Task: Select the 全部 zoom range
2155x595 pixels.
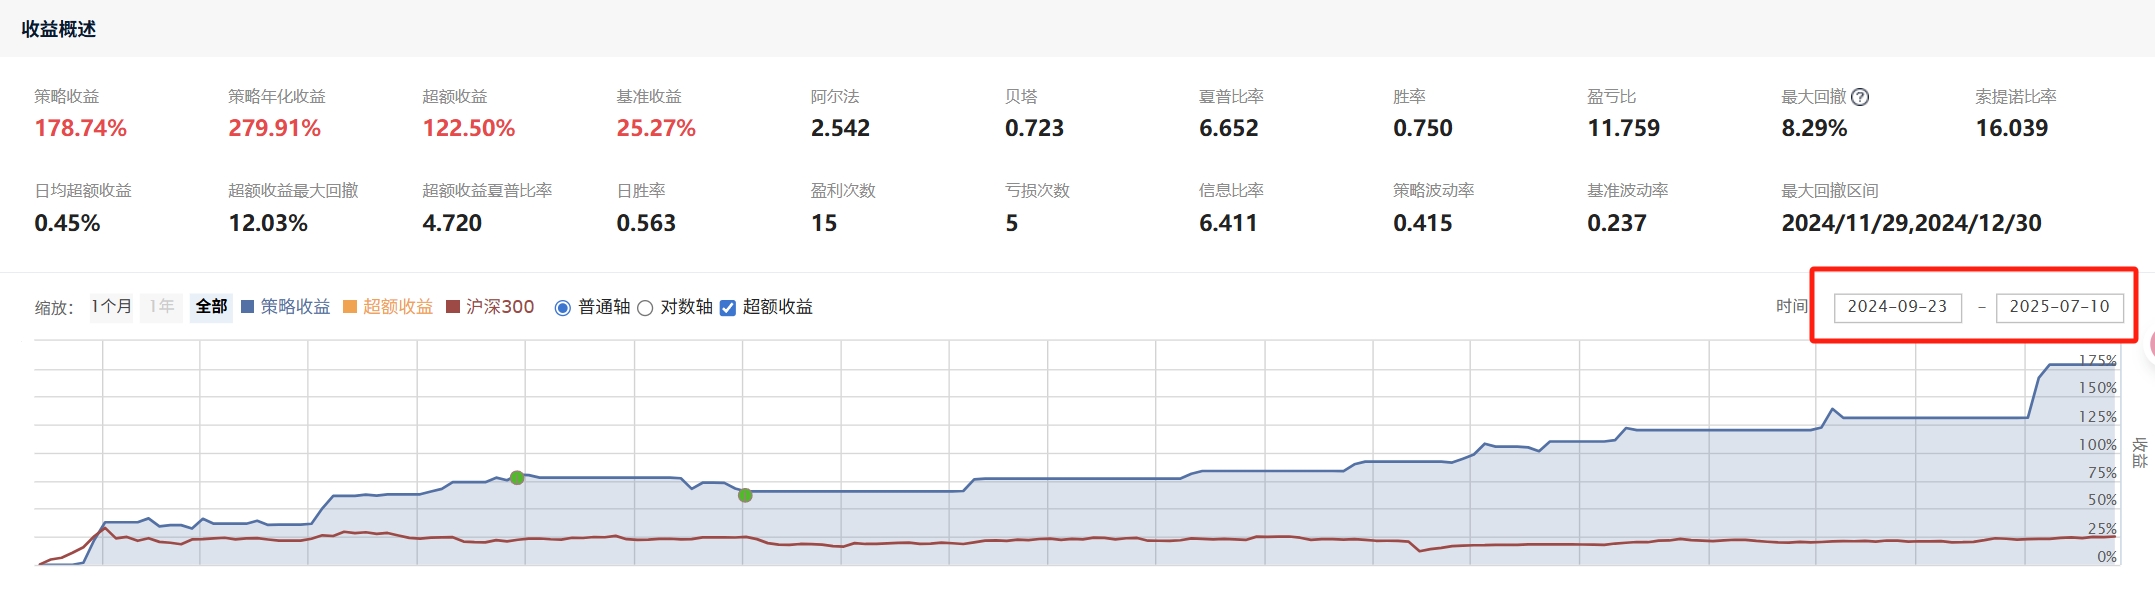Action: click(211, 306)
